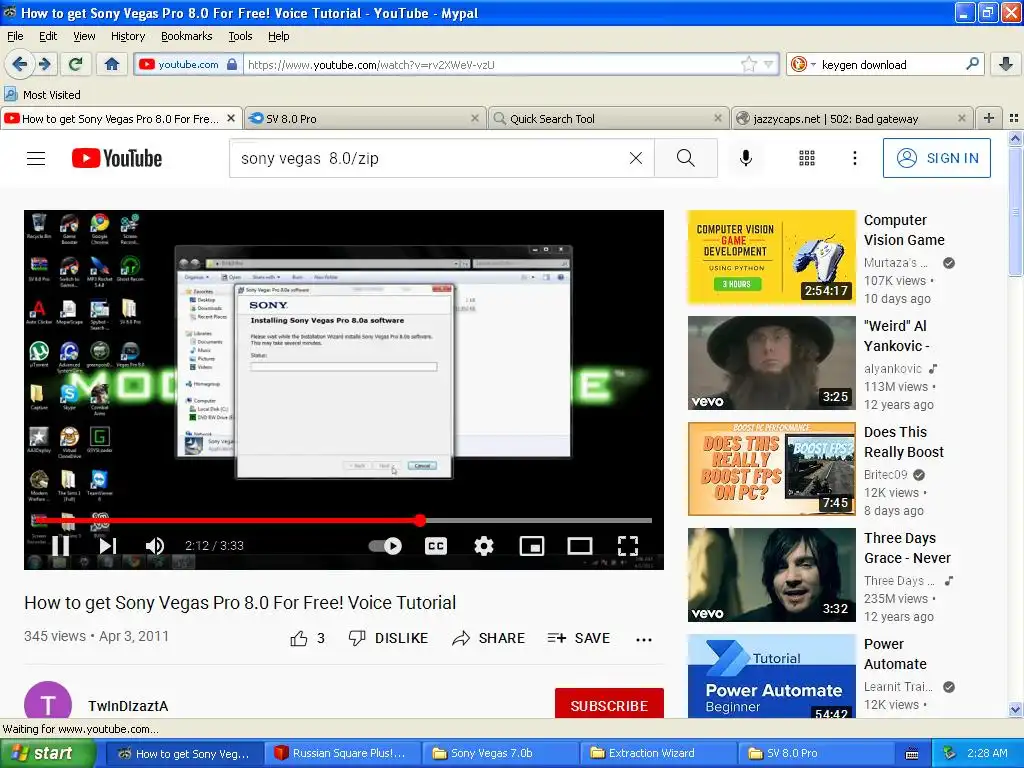Open a new browser tab

click(989, 118)
